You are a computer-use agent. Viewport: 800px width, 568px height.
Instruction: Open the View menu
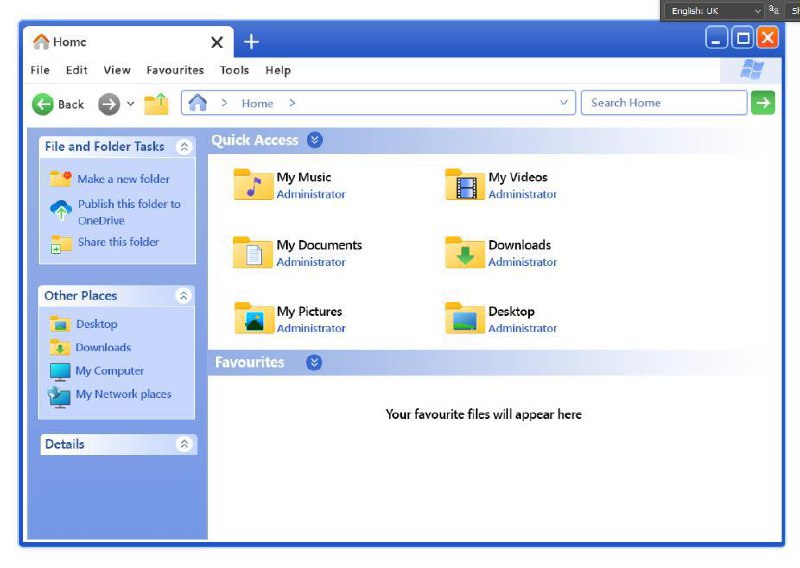[x=117, y=70]
